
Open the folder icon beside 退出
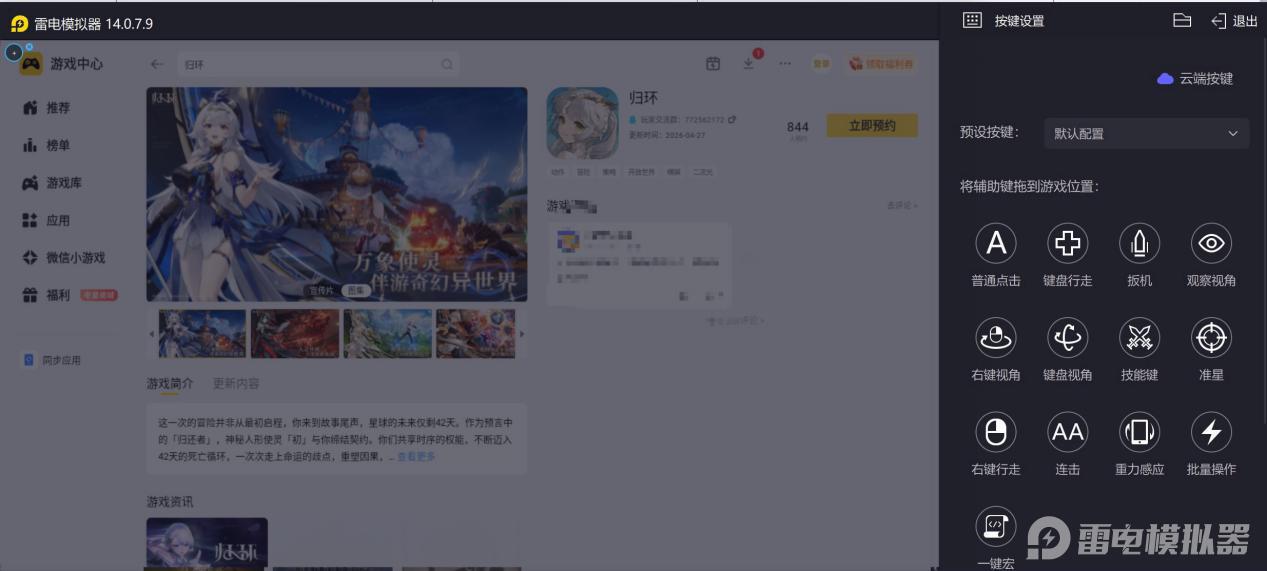click(1182, 20)
